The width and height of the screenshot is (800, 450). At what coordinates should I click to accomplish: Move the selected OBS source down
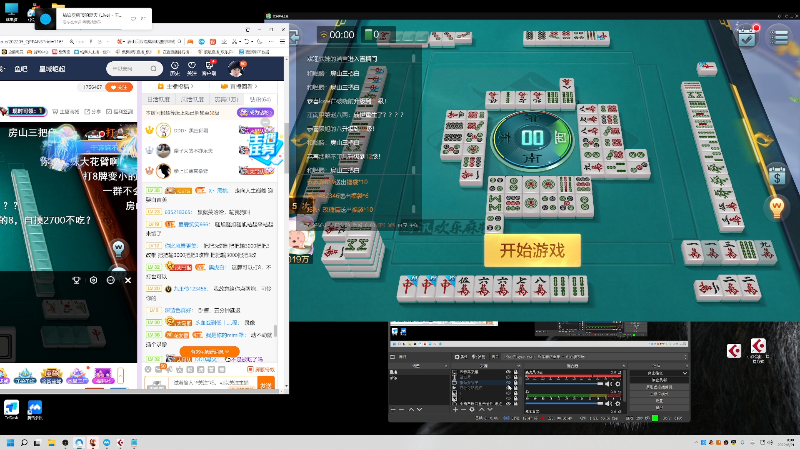click(490, 409)
